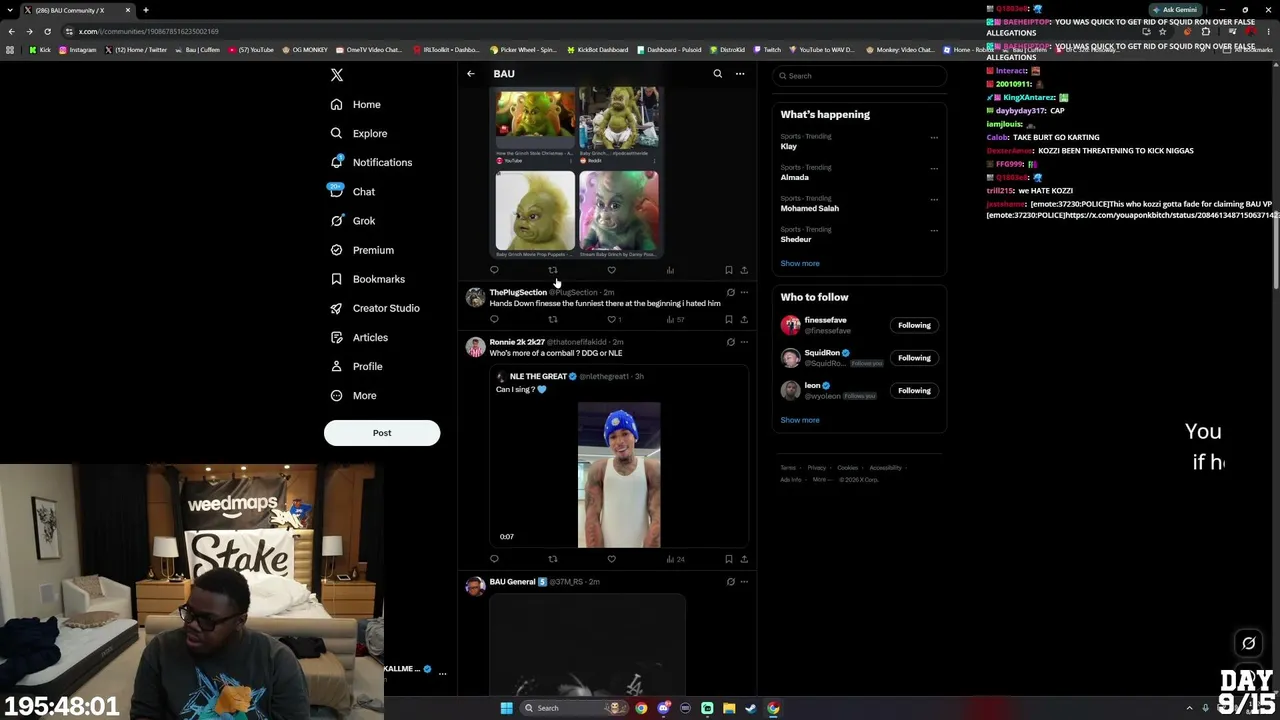Open Chat in sidebar
Screen dimensions: 1280x720
[352, 191]
